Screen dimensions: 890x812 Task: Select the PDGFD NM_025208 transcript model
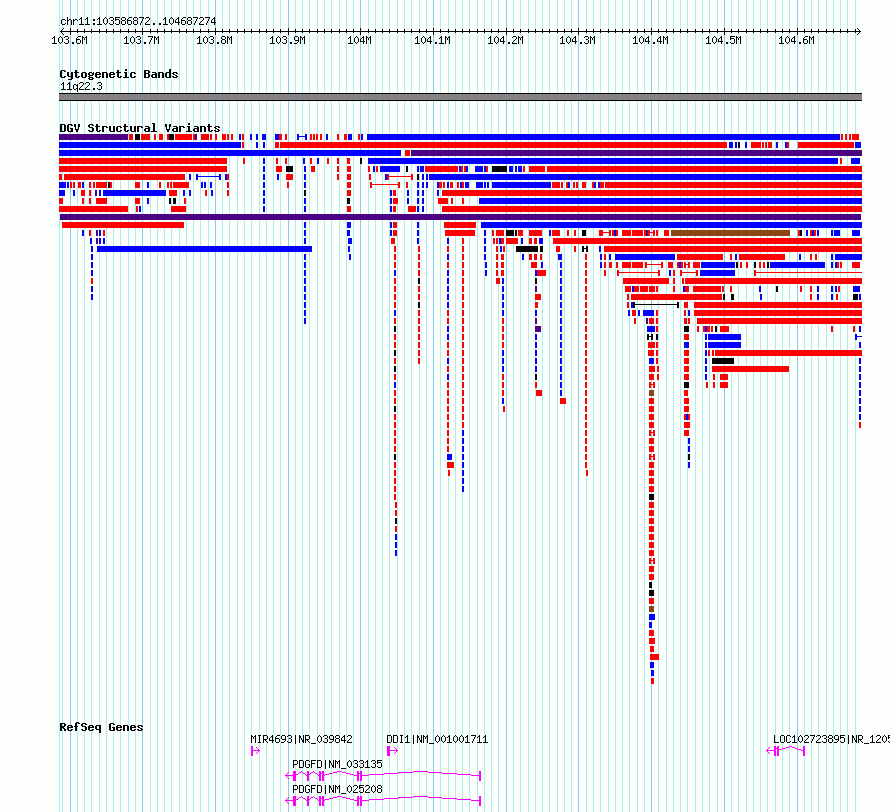(383, 801)
